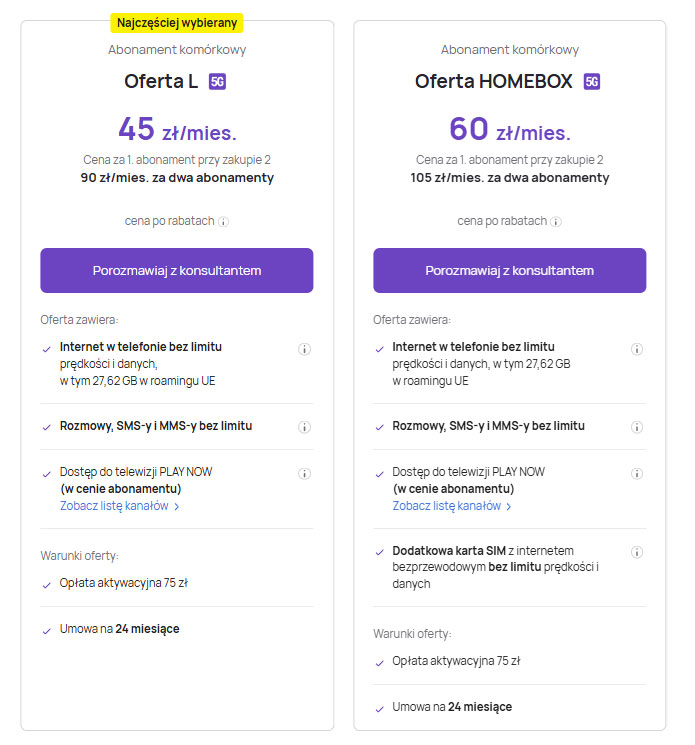Click info icon beside Oferta L cena po rabatach
This screenshot has width=695, height=745.
(x=223, y=222)
